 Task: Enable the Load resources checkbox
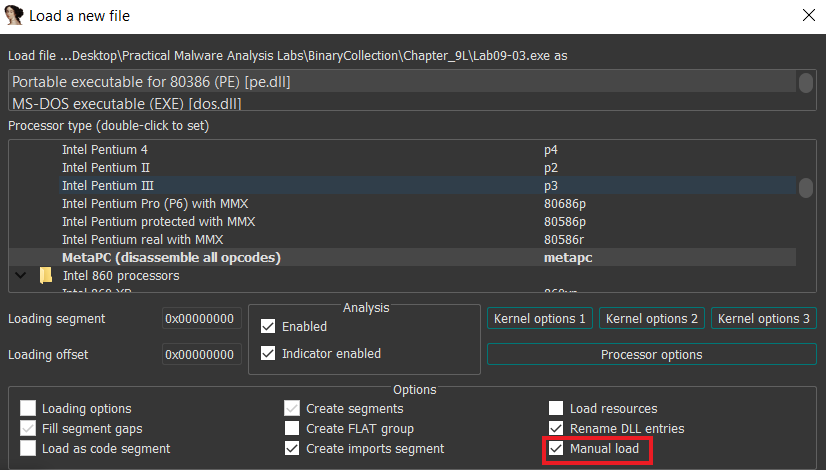[557, 409]
